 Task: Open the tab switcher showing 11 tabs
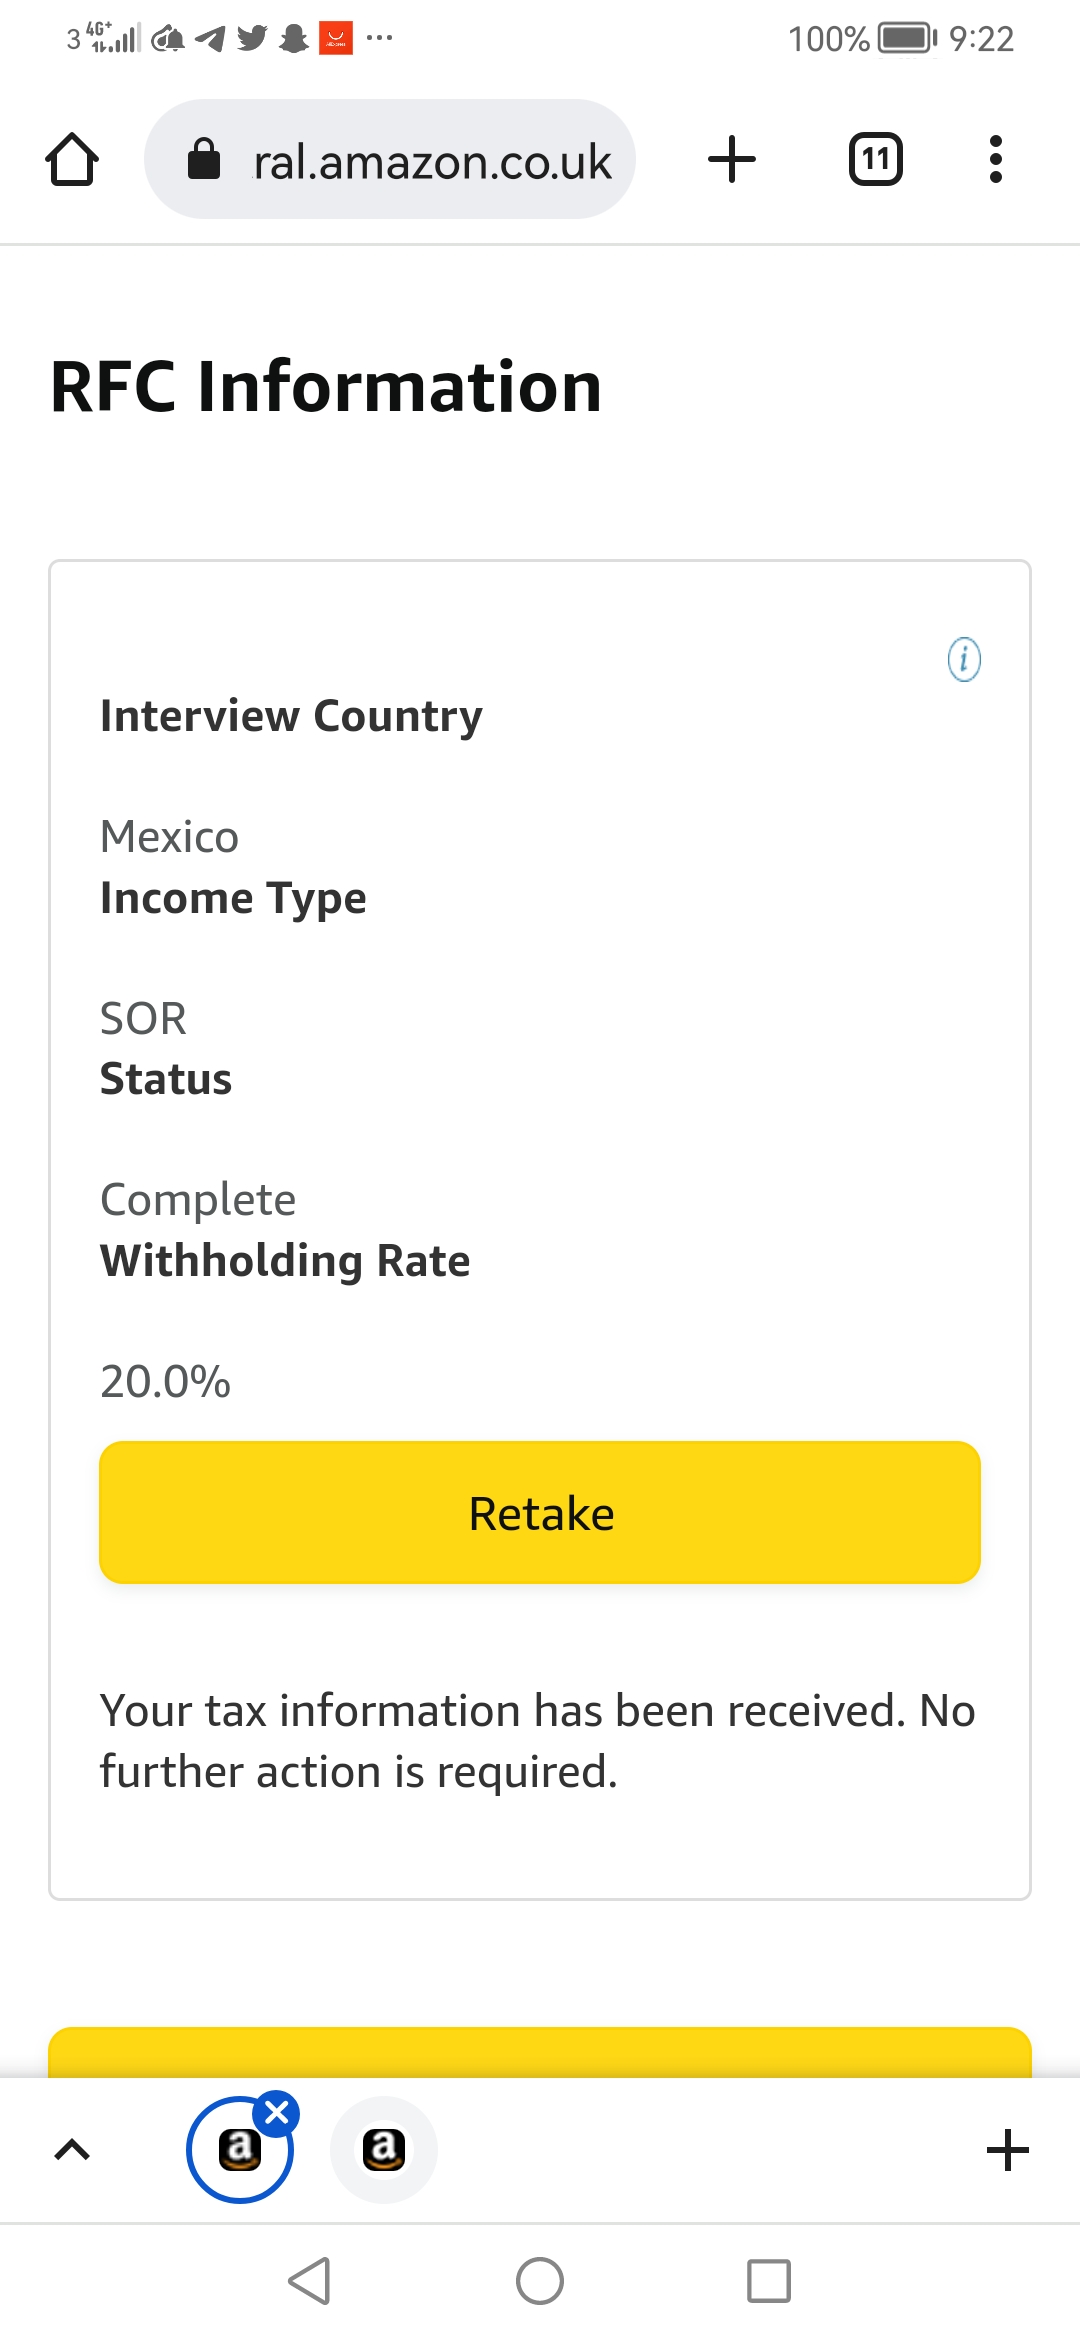click(876, 160)
